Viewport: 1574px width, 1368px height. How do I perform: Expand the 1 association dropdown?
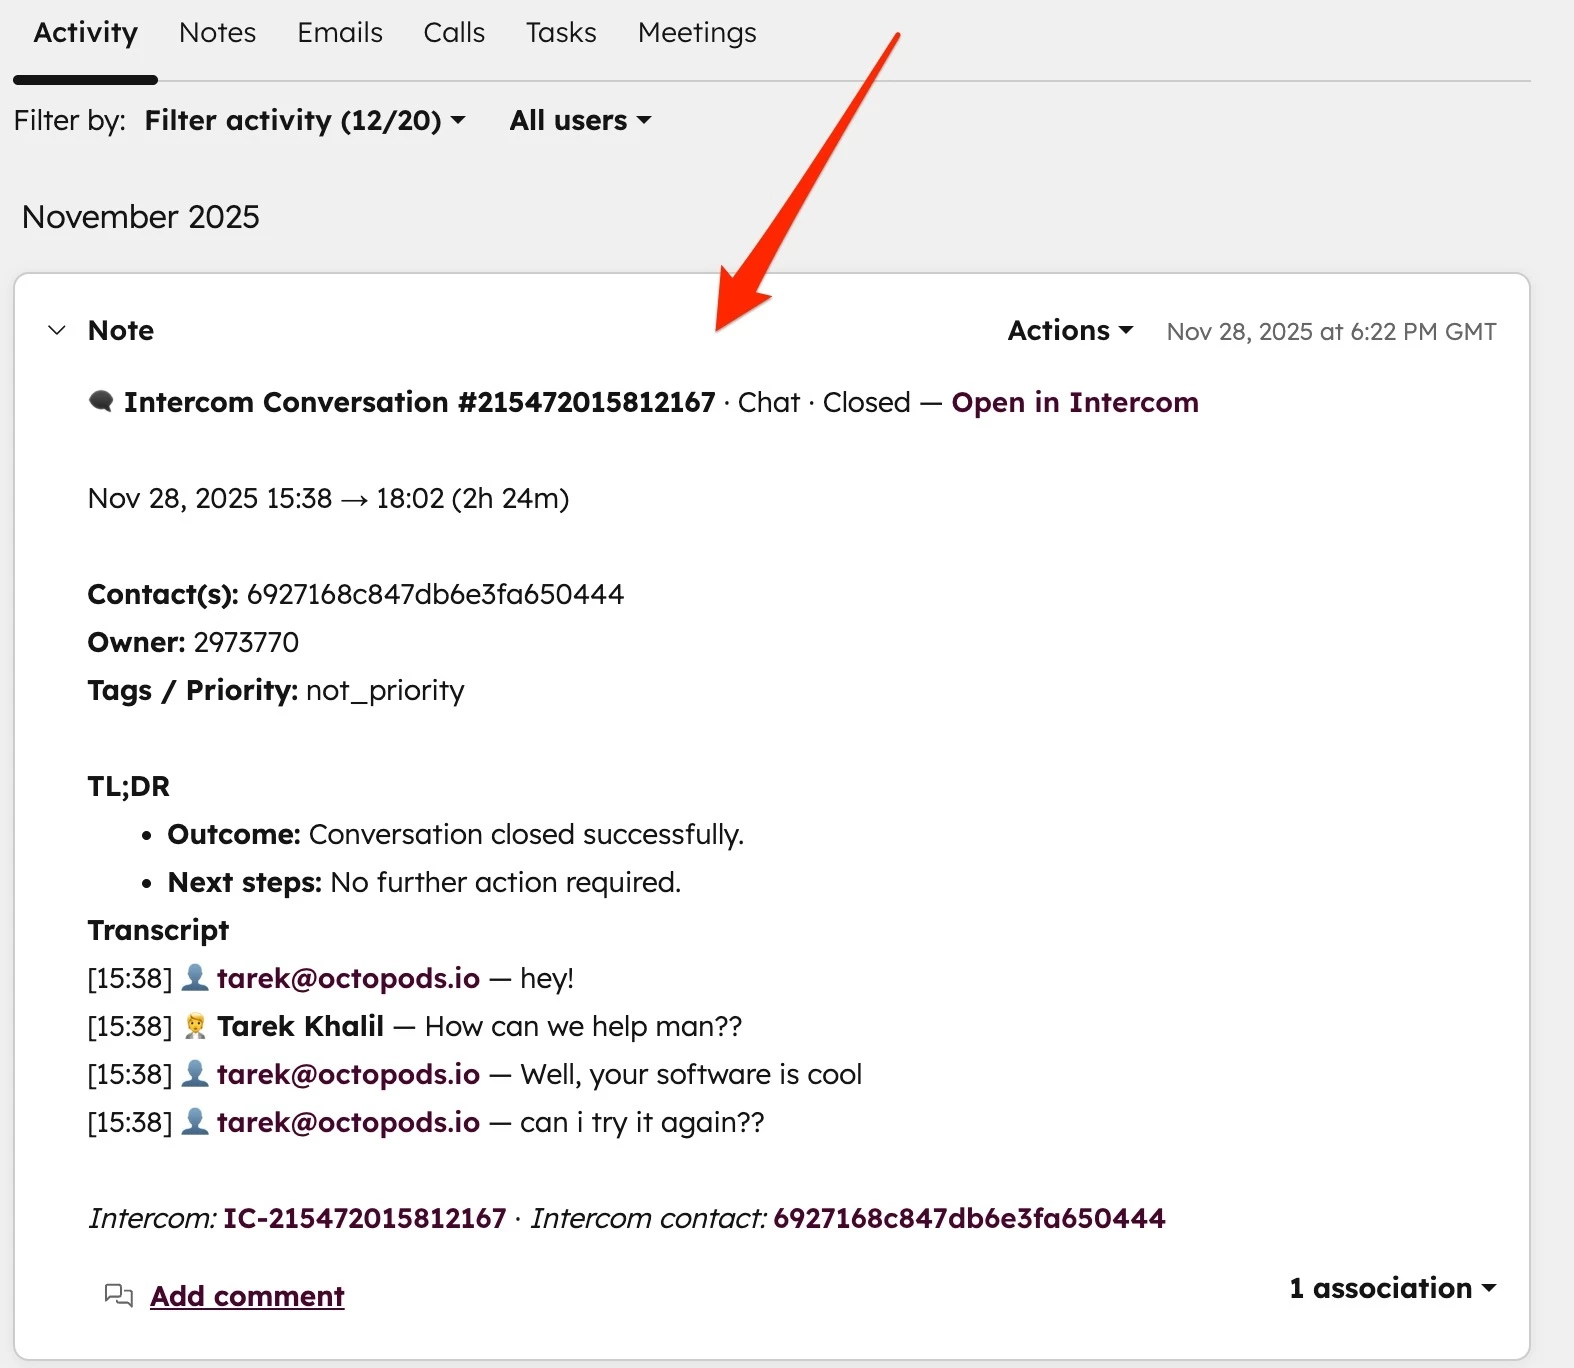coord(1393,1288)
